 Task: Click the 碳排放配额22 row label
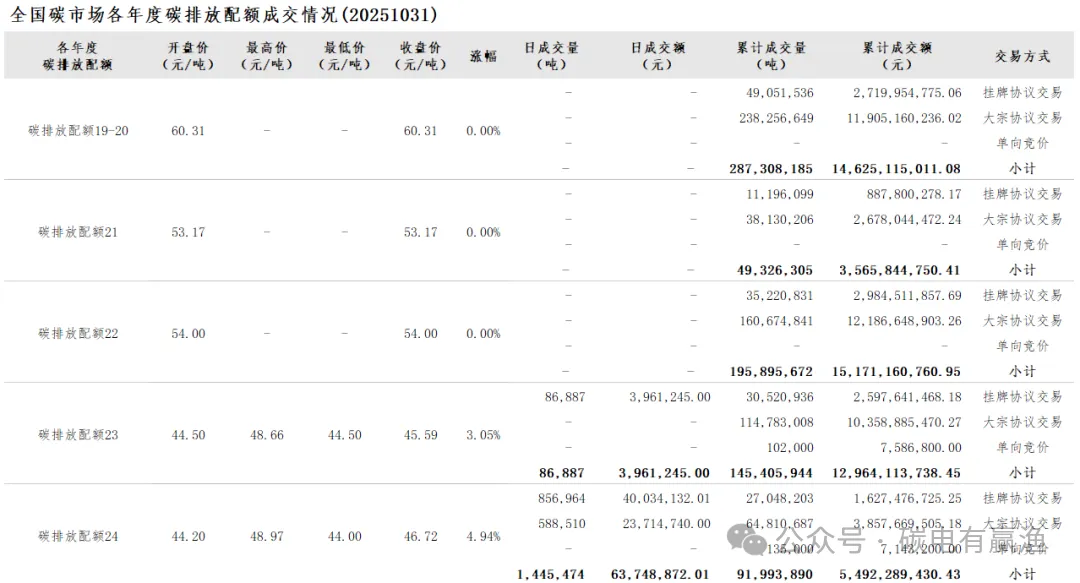(x=78, y=334)
